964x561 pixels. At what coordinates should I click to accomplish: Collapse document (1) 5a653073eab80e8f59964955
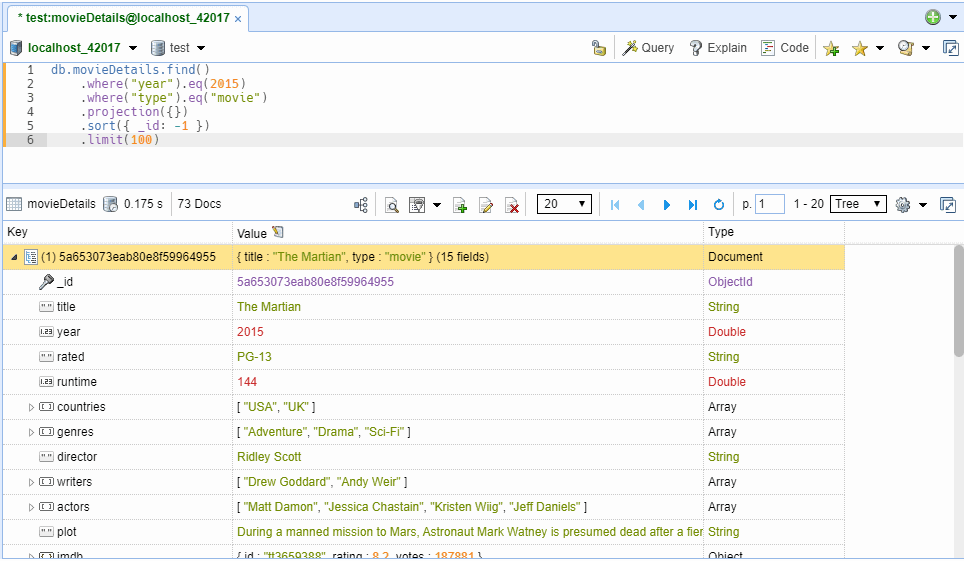[14, 258]
